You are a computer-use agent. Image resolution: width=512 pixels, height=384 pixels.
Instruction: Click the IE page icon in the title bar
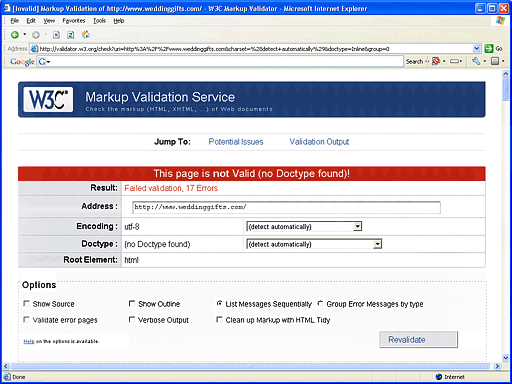click(x=7, y=8)
